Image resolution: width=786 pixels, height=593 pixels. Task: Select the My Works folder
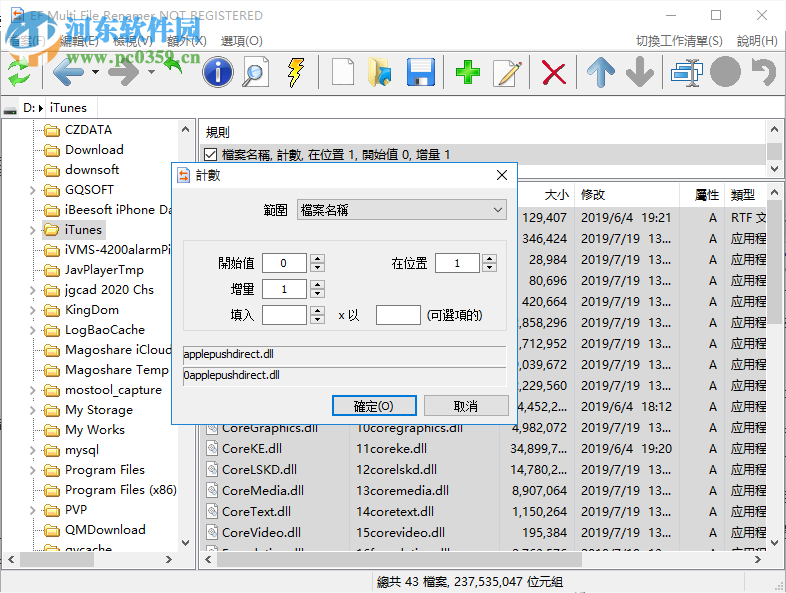pyautogui.click(x=95, y=430)
